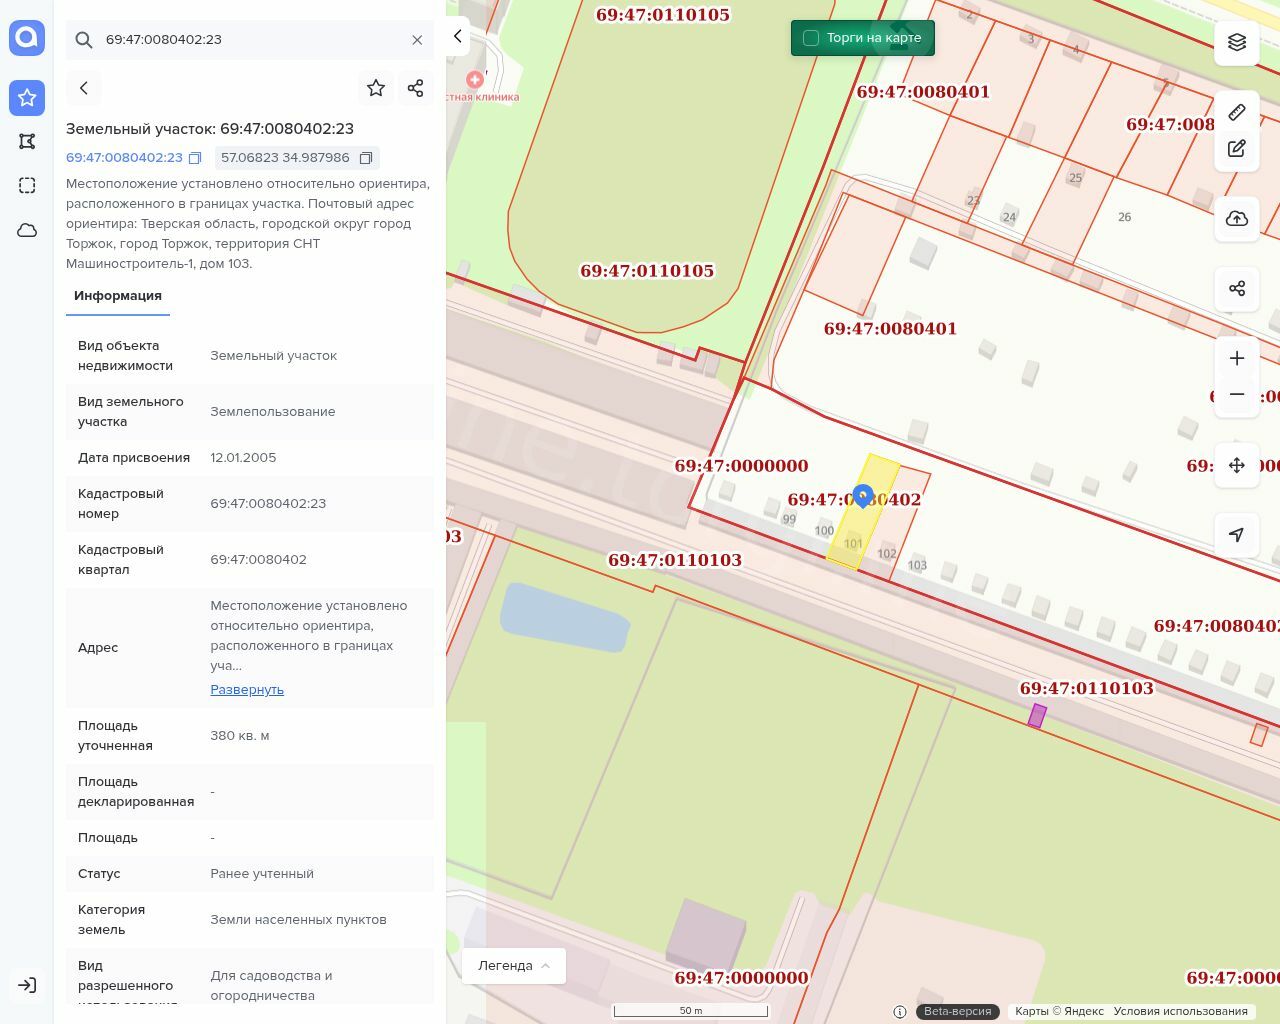Image resolution: width=1280 pixels, height=1024 pixels.
Task: Open the map layers panel
Action: [x=1237, y=42]
